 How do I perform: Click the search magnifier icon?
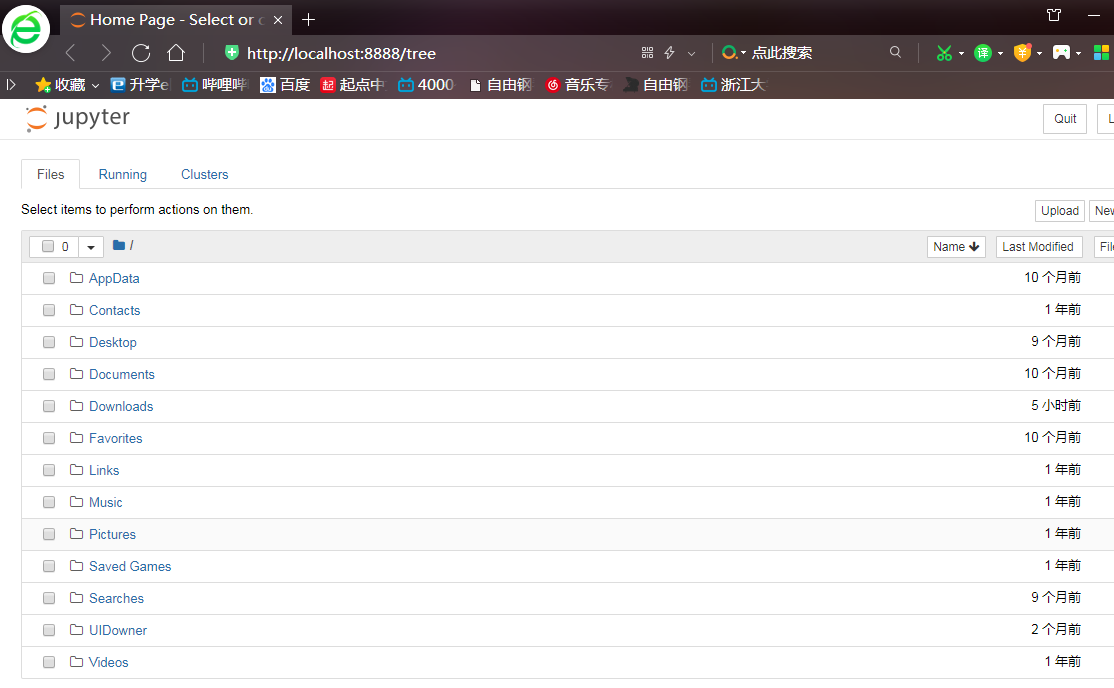[x=895, y=52]
